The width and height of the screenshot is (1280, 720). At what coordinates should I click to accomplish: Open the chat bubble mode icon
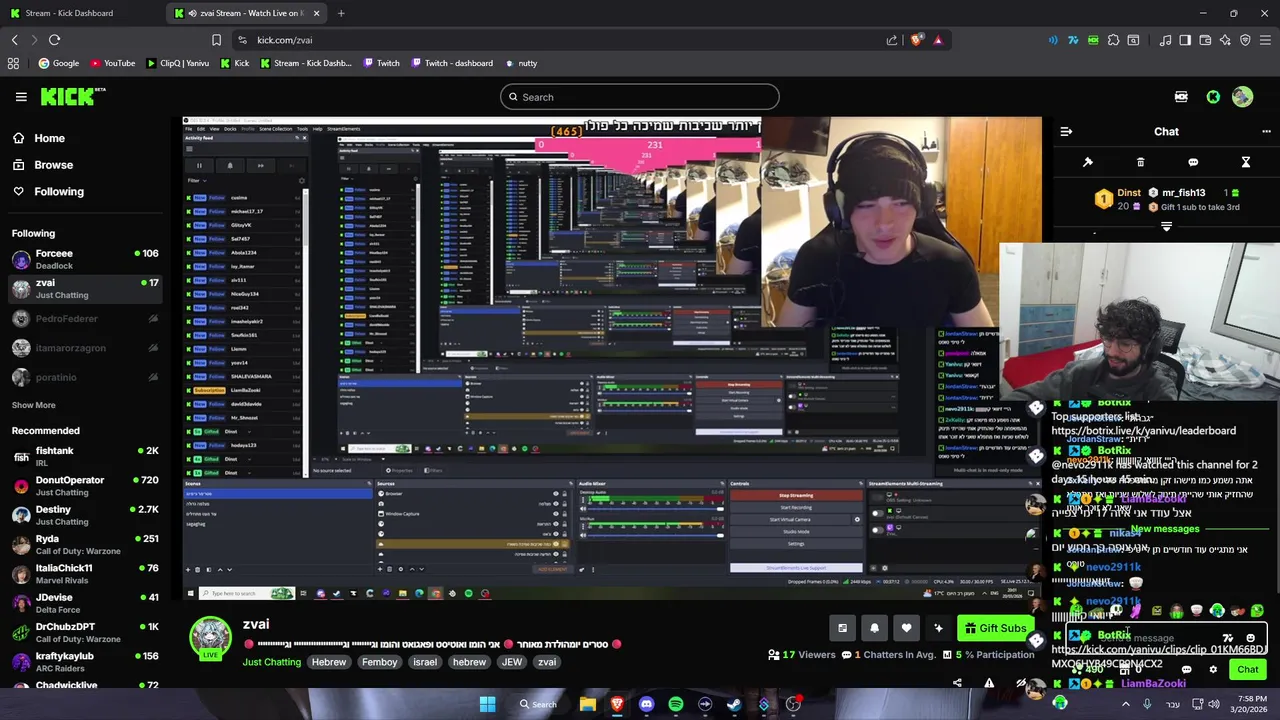(1193, 162)
